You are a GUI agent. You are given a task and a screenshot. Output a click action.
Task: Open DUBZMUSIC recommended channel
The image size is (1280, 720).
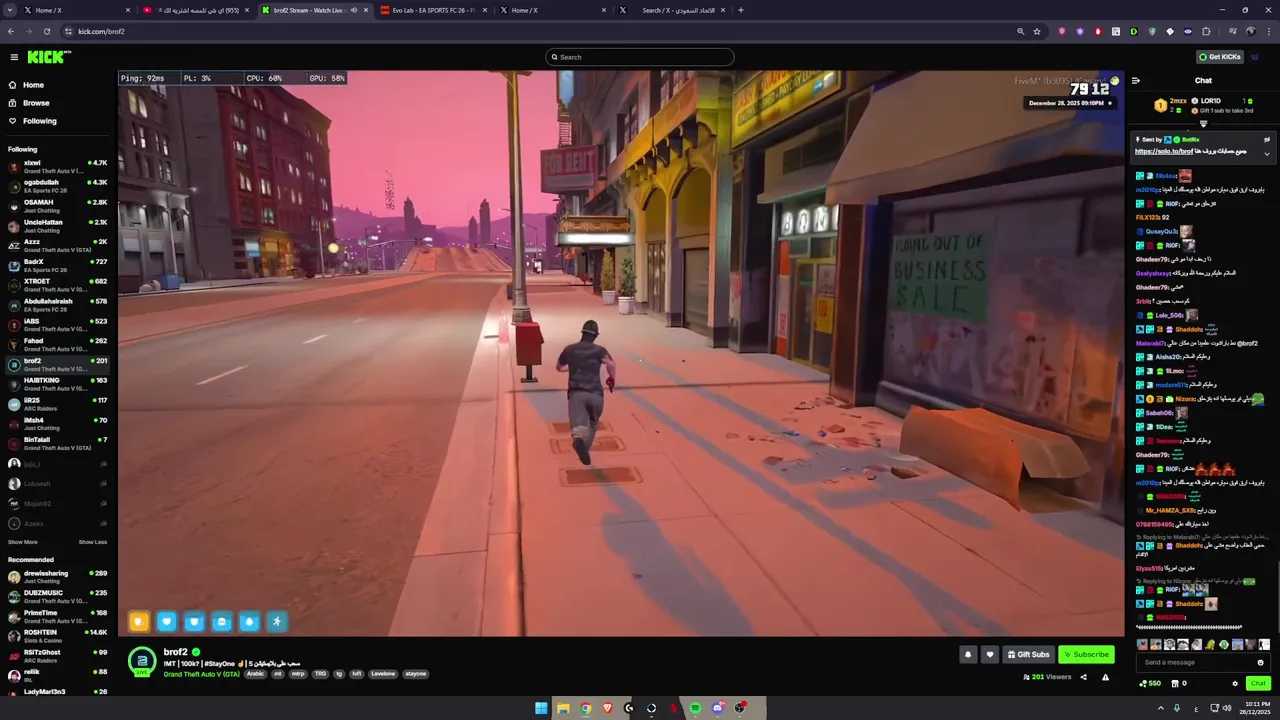58,597
